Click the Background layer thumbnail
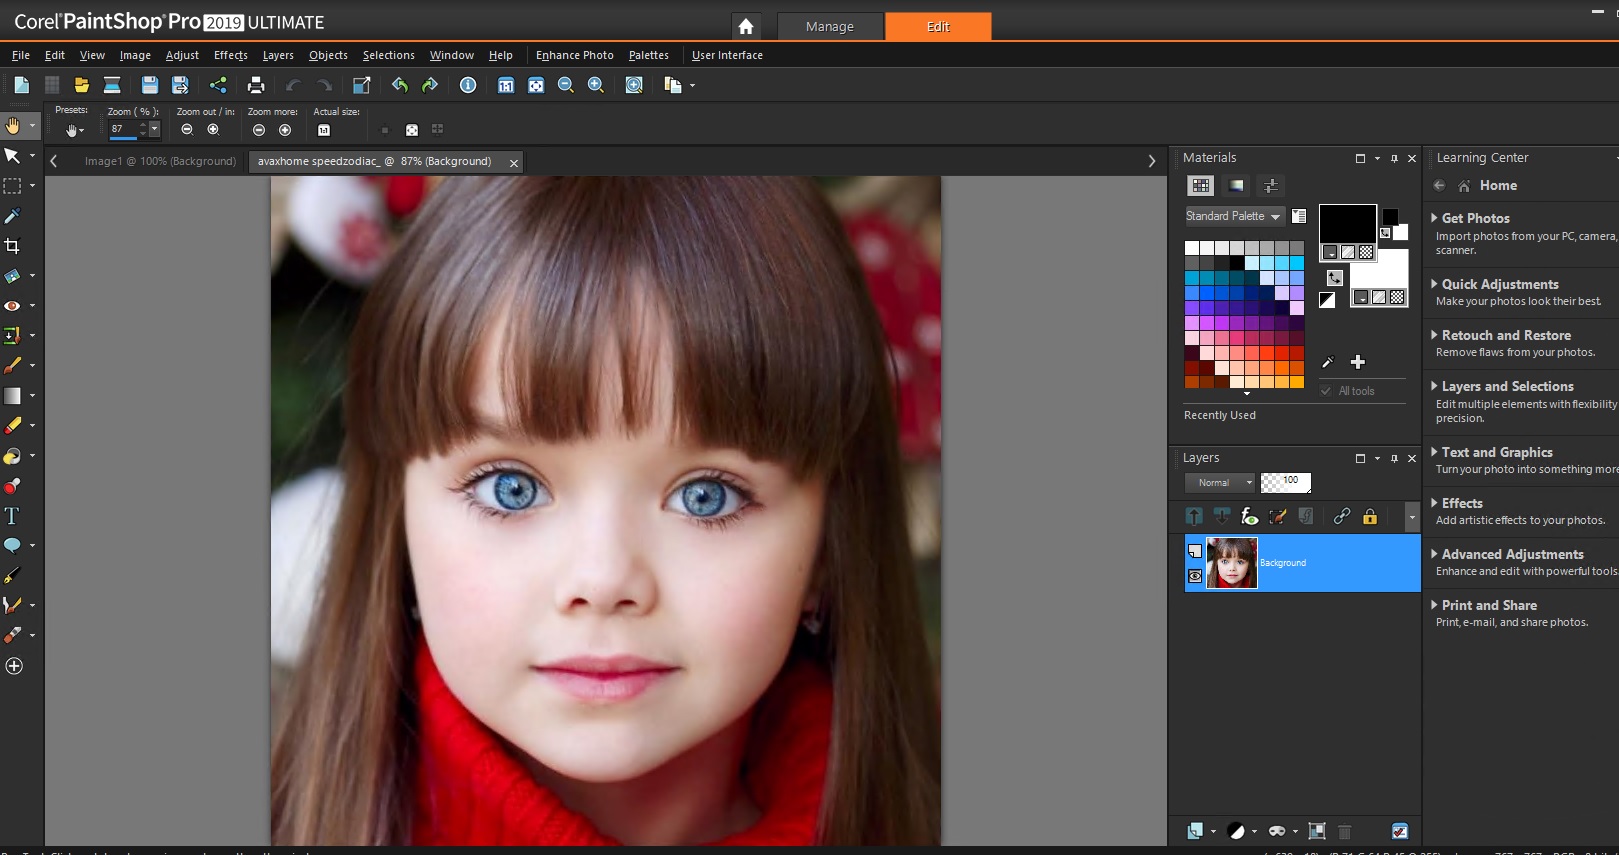Screen dimensions: 1619x855 [1232, 563]
